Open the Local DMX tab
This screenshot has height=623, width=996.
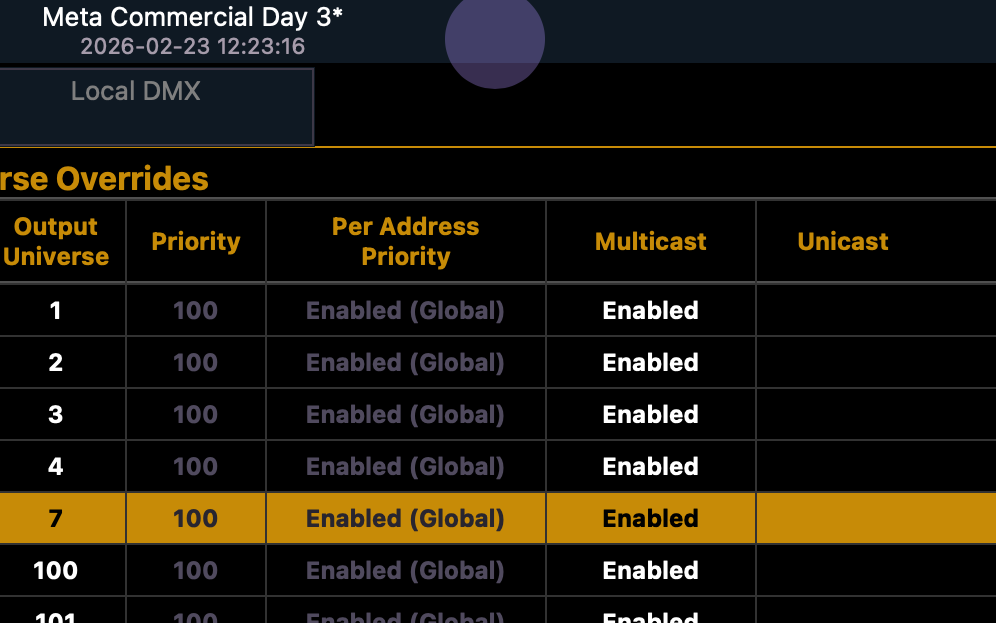pyautogui.click(x=136, y=92)
